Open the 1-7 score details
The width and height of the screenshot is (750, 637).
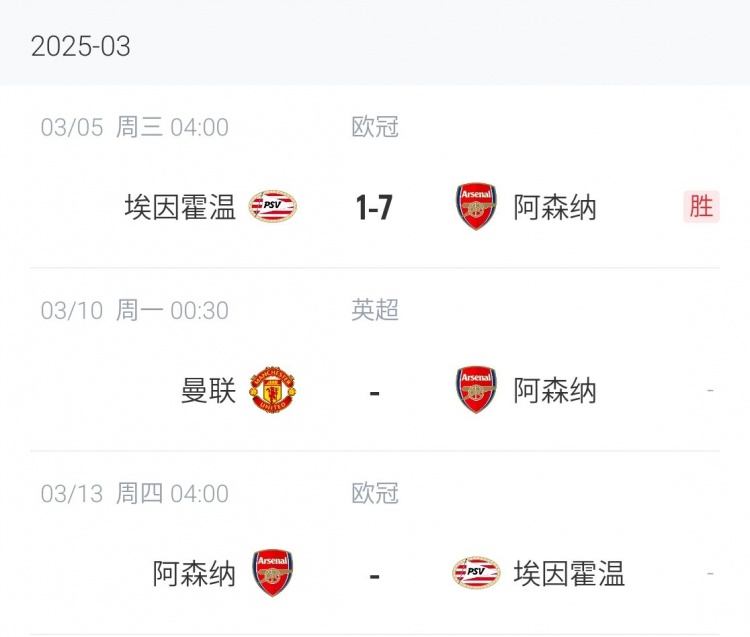(374, 207)
